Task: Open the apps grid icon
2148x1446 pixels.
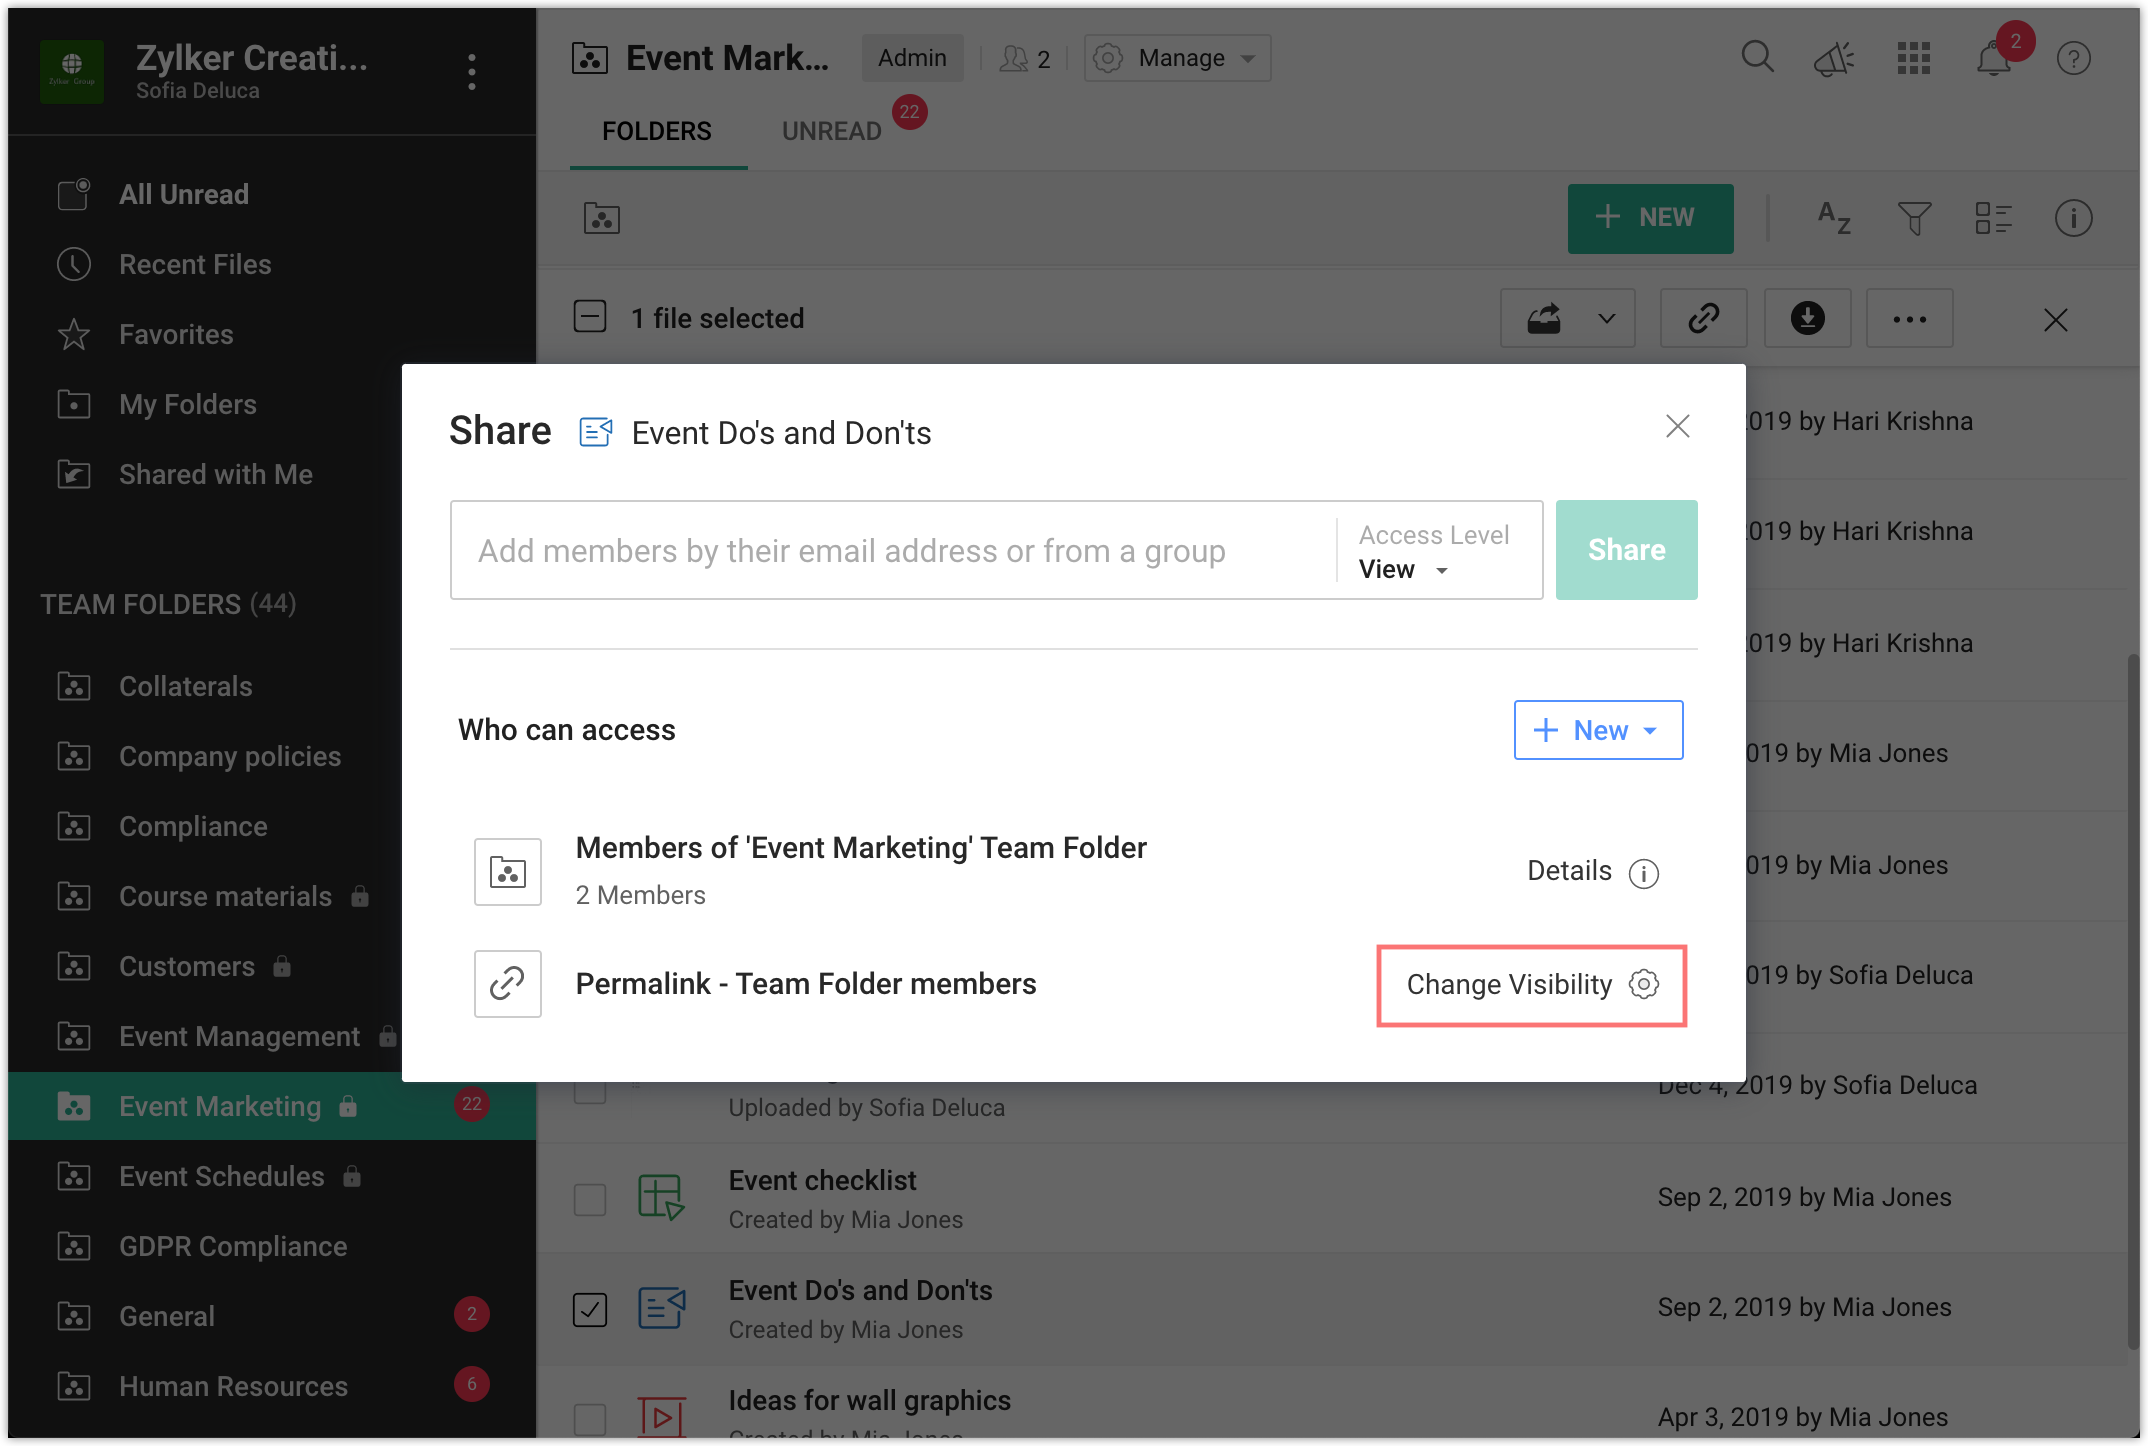Action: pyautogui.click(x=1913, y=58)
